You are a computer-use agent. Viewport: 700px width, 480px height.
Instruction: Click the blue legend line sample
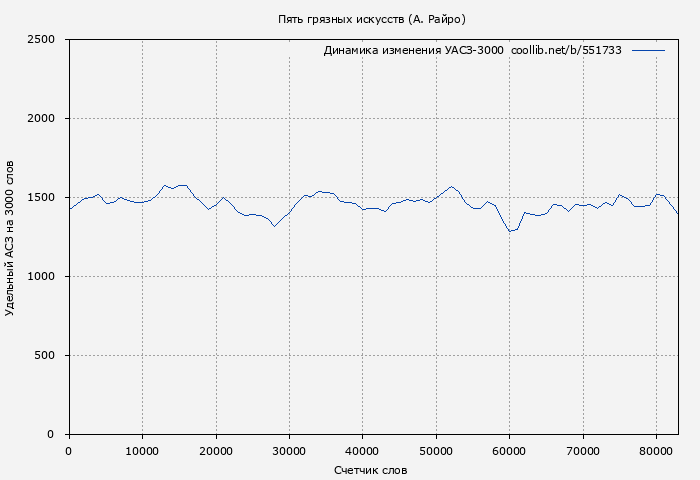pyautogui.click(x=648, y=50)
